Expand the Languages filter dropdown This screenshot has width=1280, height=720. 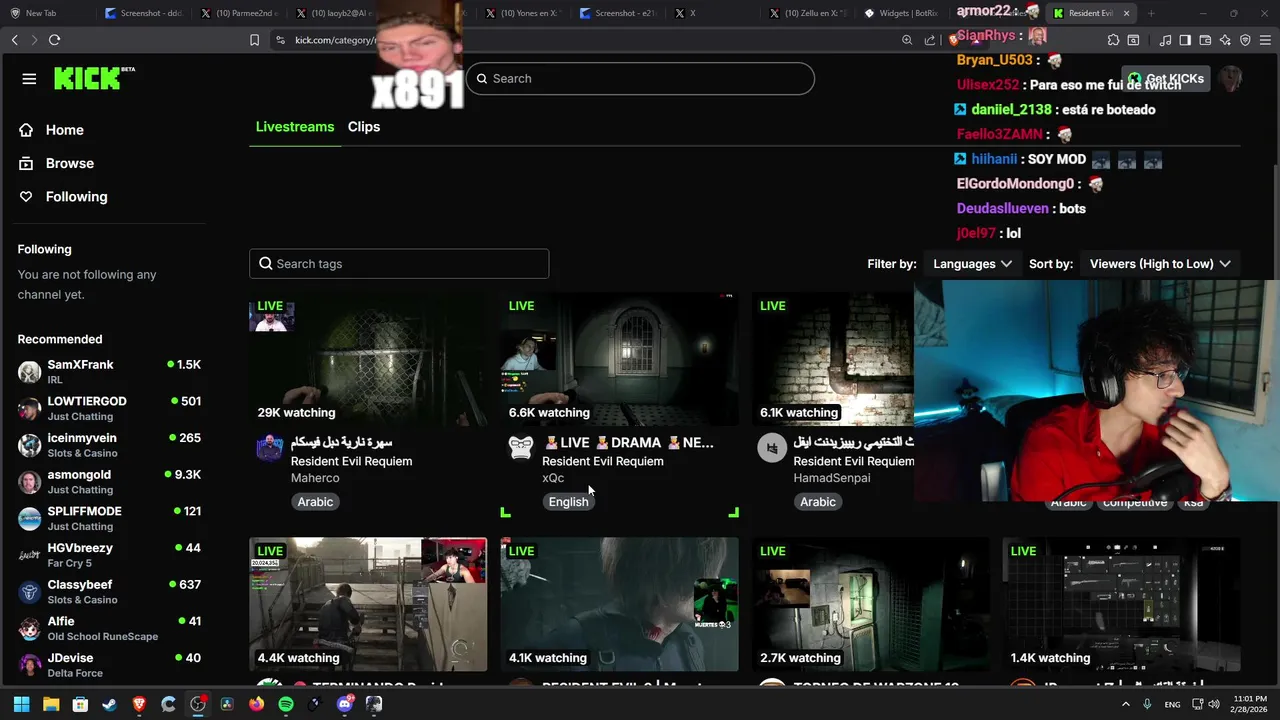pyautogui.click(x=972, y=264)
